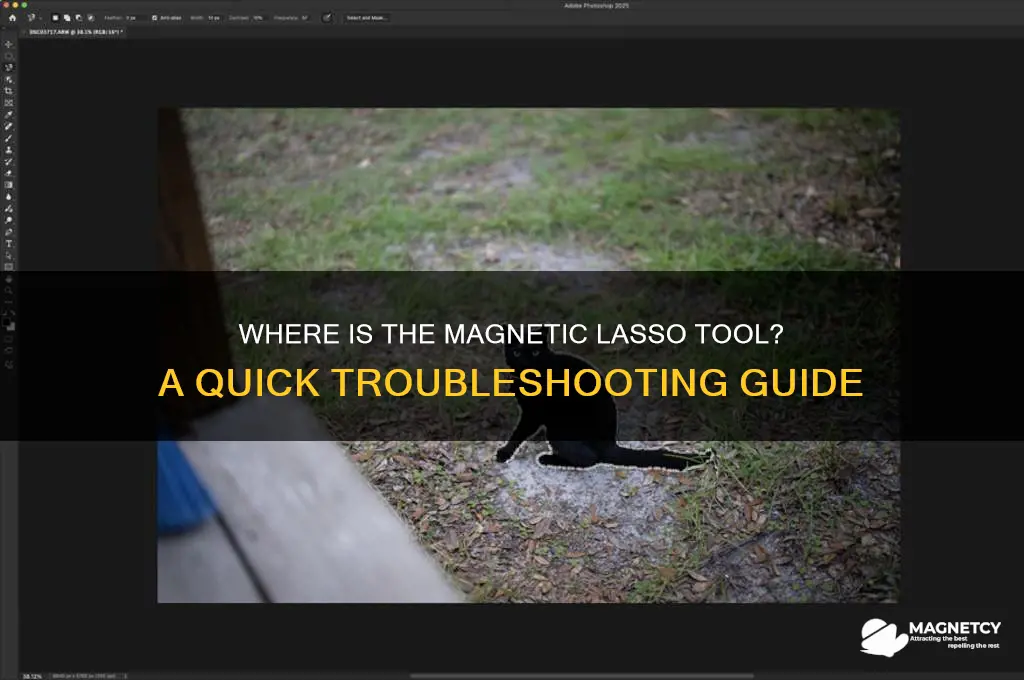
Task: Edit the Contrast percentage field
Action: [258, 18]
